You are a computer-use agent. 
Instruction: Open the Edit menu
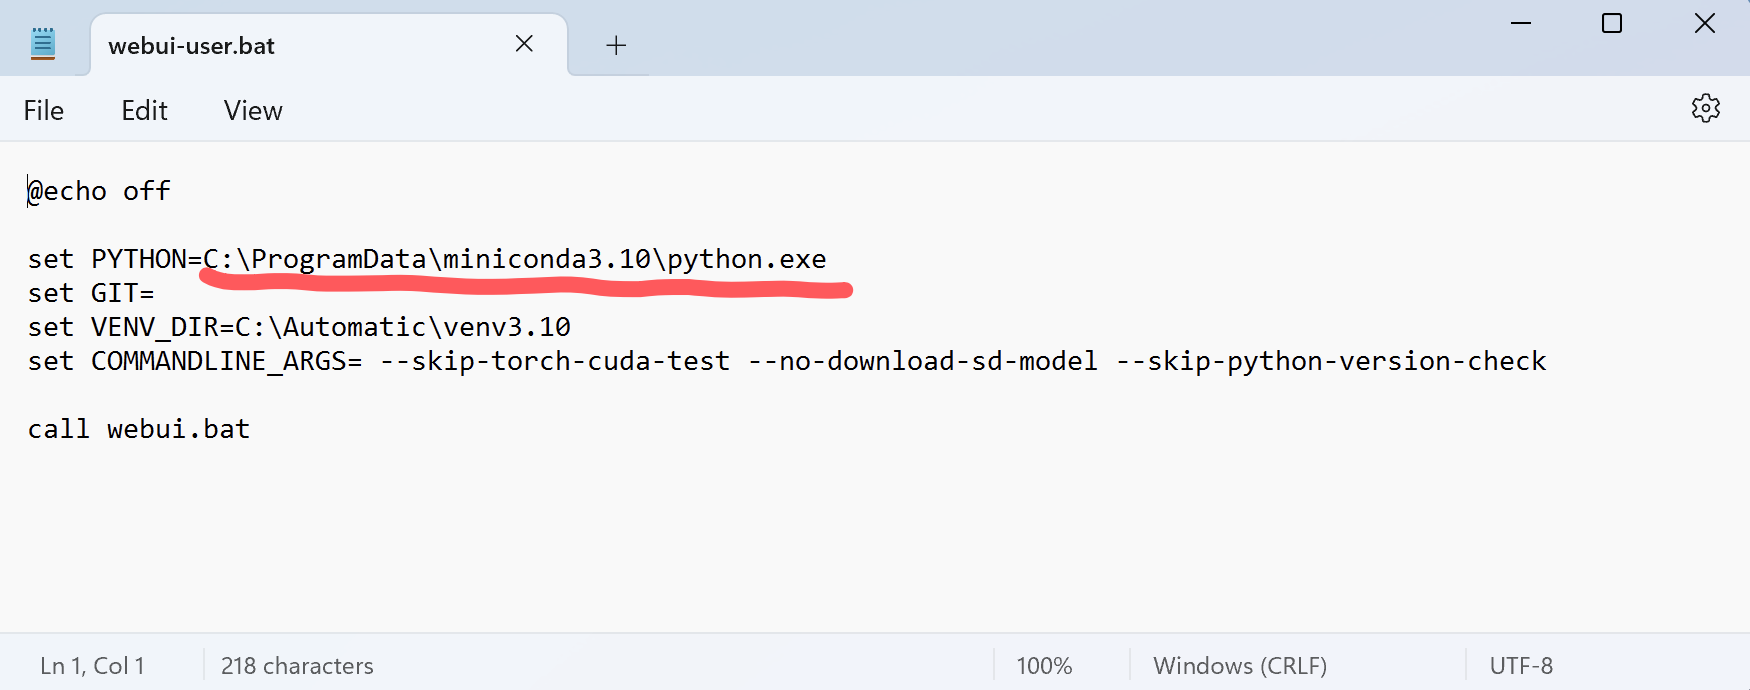coord(144,111)
